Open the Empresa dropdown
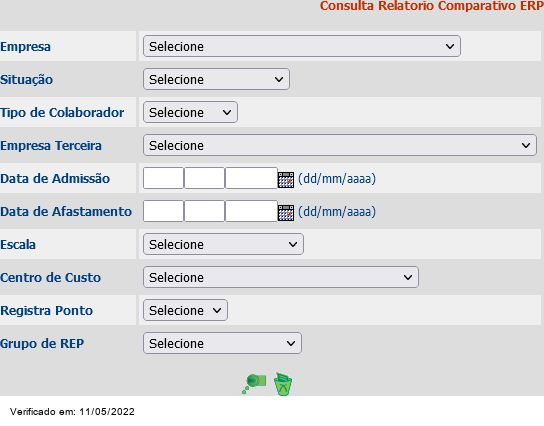 (x=302, y=46)
